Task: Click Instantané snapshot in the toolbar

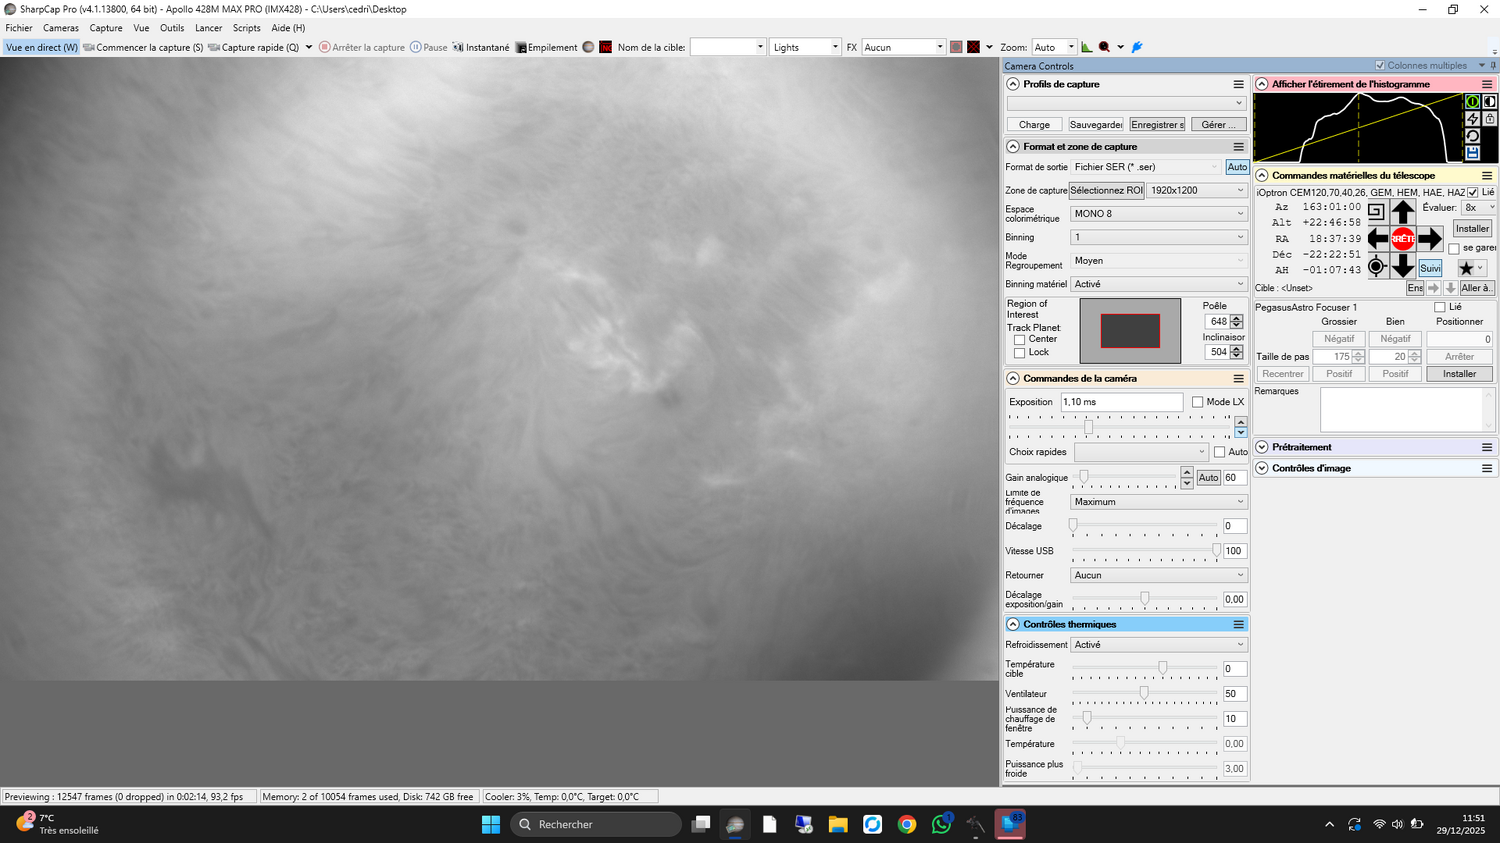Action: tap(481, 47)
